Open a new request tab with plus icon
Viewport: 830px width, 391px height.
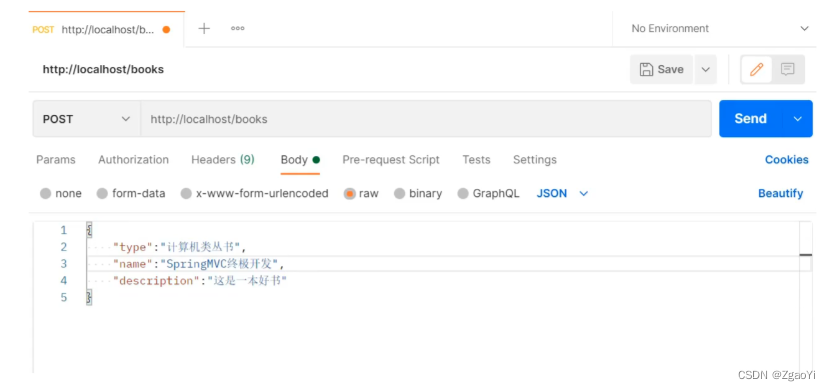pyautogui.click(x=204, y=29)
